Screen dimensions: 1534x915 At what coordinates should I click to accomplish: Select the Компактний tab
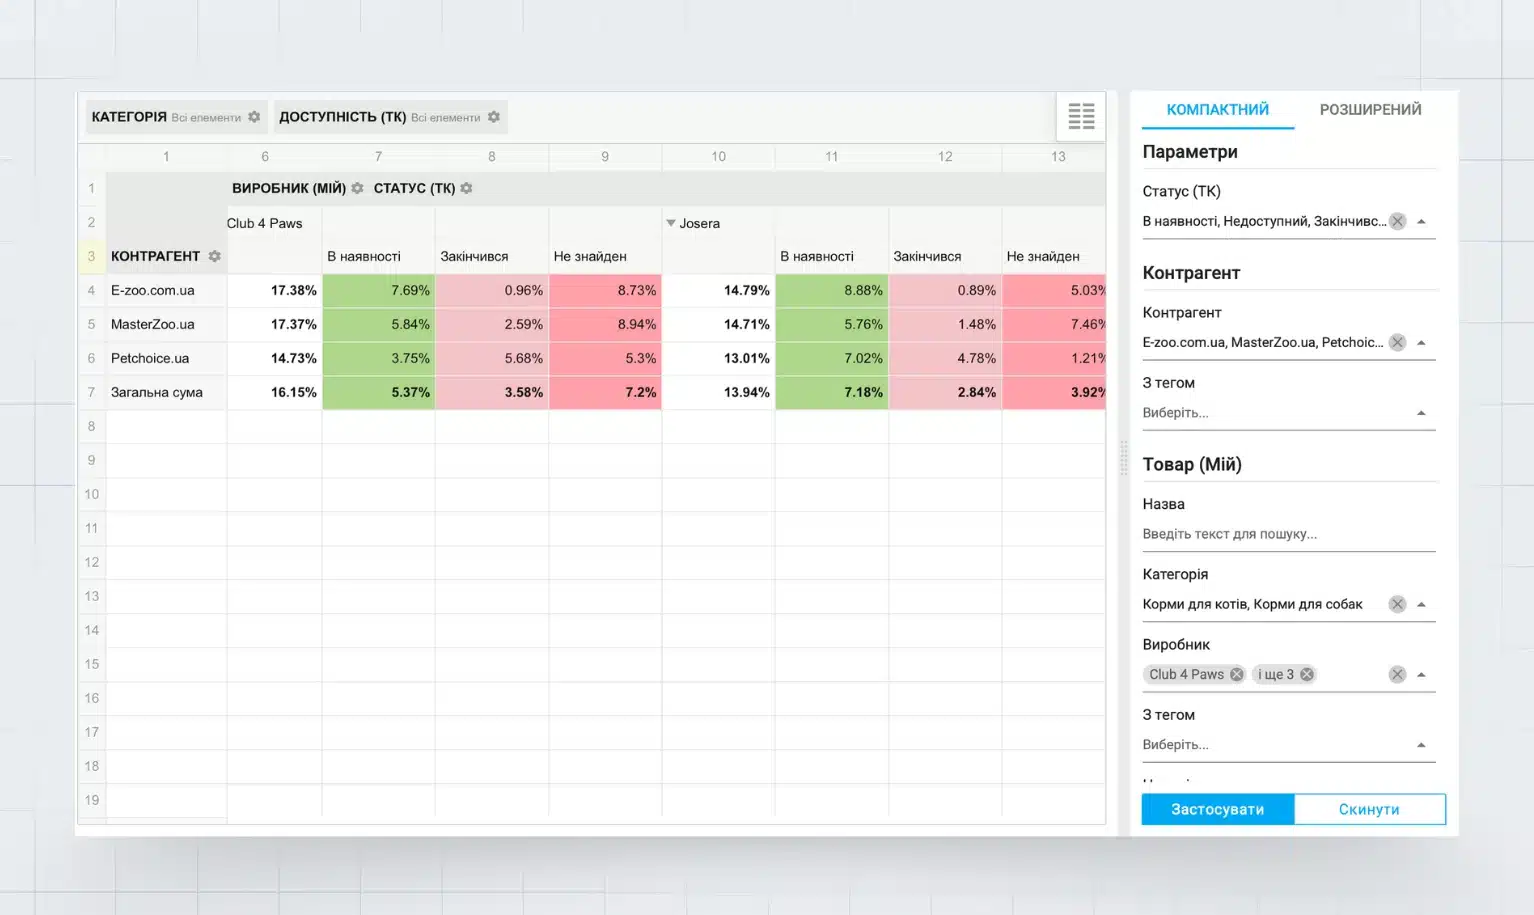(1217, 110)
